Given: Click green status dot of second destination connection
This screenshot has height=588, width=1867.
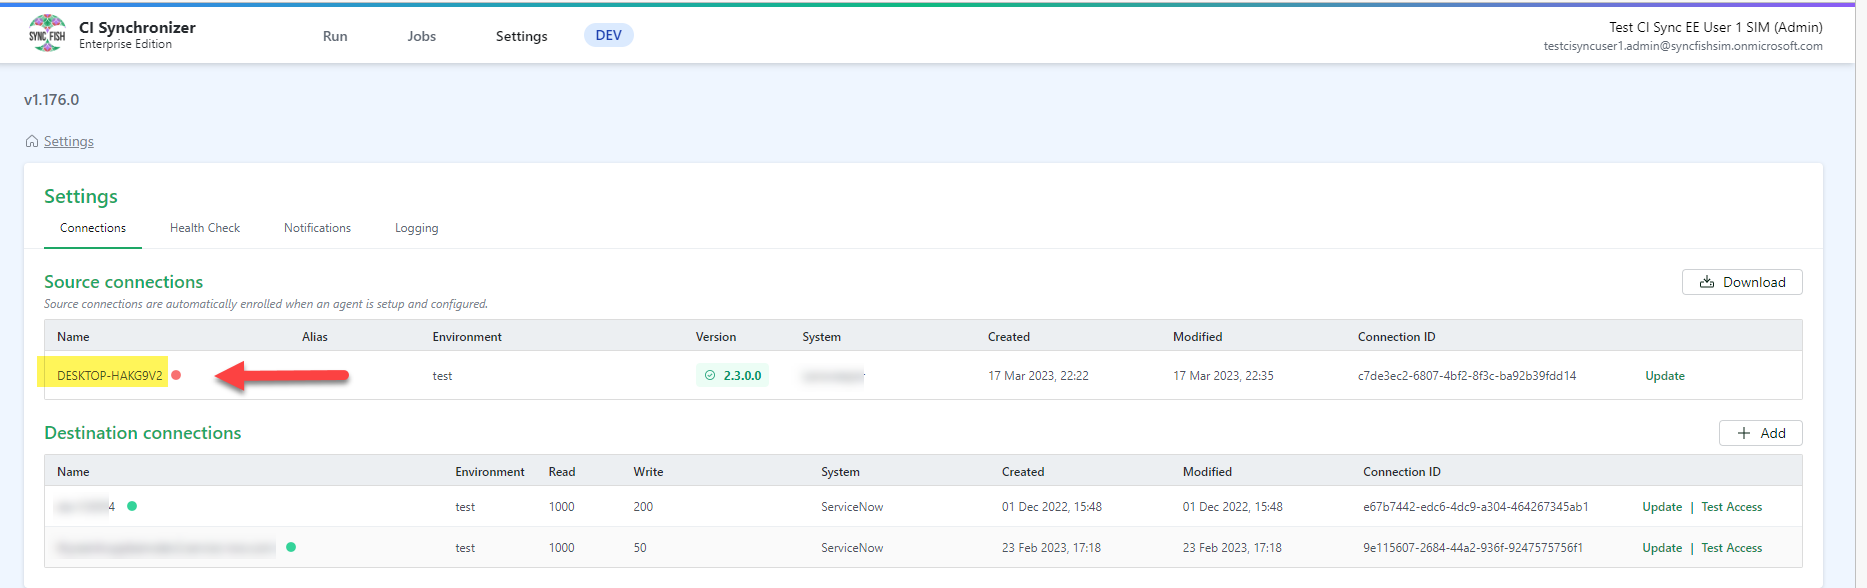Looking at the screenshot, I should 291,547.
